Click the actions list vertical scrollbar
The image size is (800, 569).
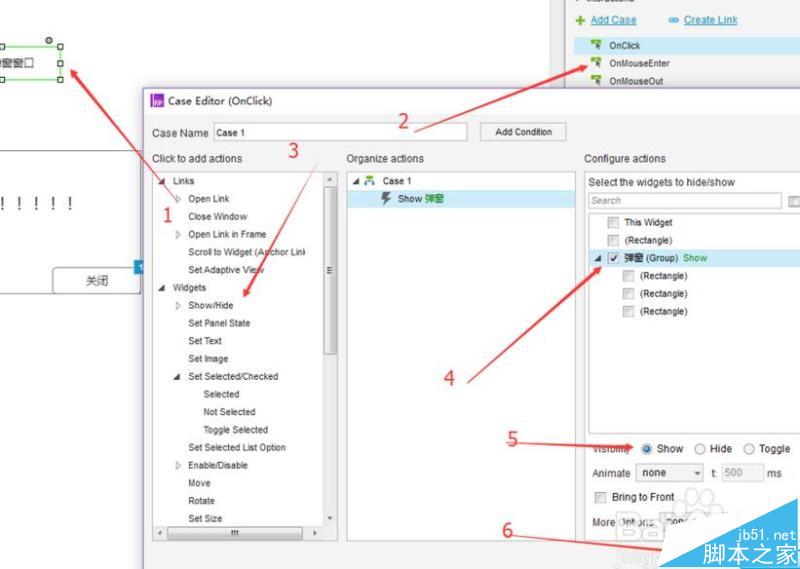click(330, 270)
